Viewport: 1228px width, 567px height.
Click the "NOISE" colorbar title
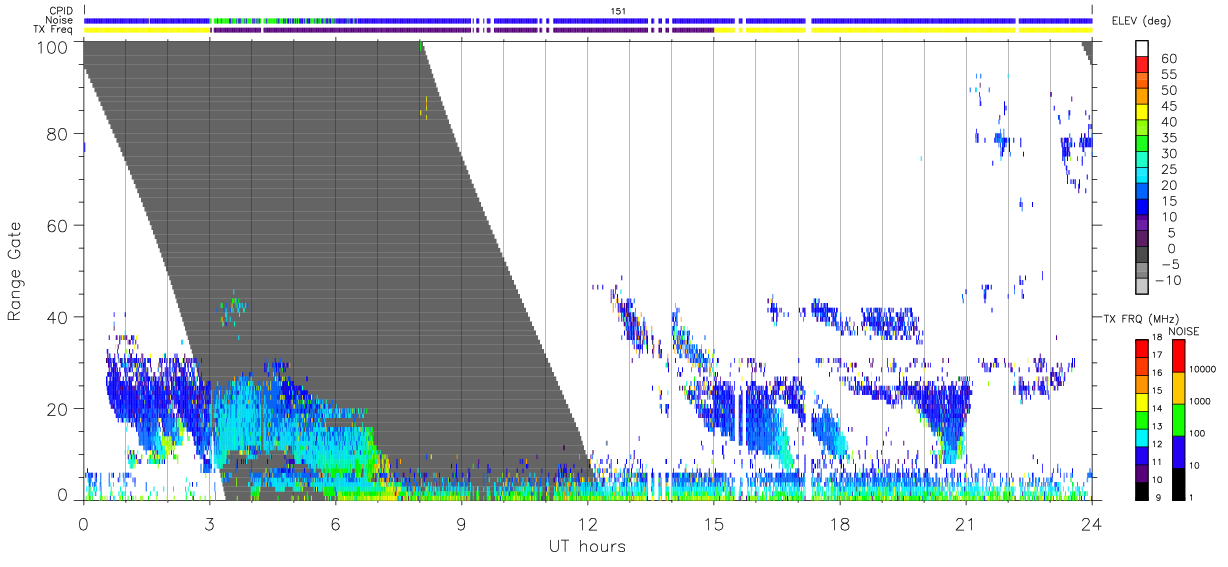click(1184, 331)
